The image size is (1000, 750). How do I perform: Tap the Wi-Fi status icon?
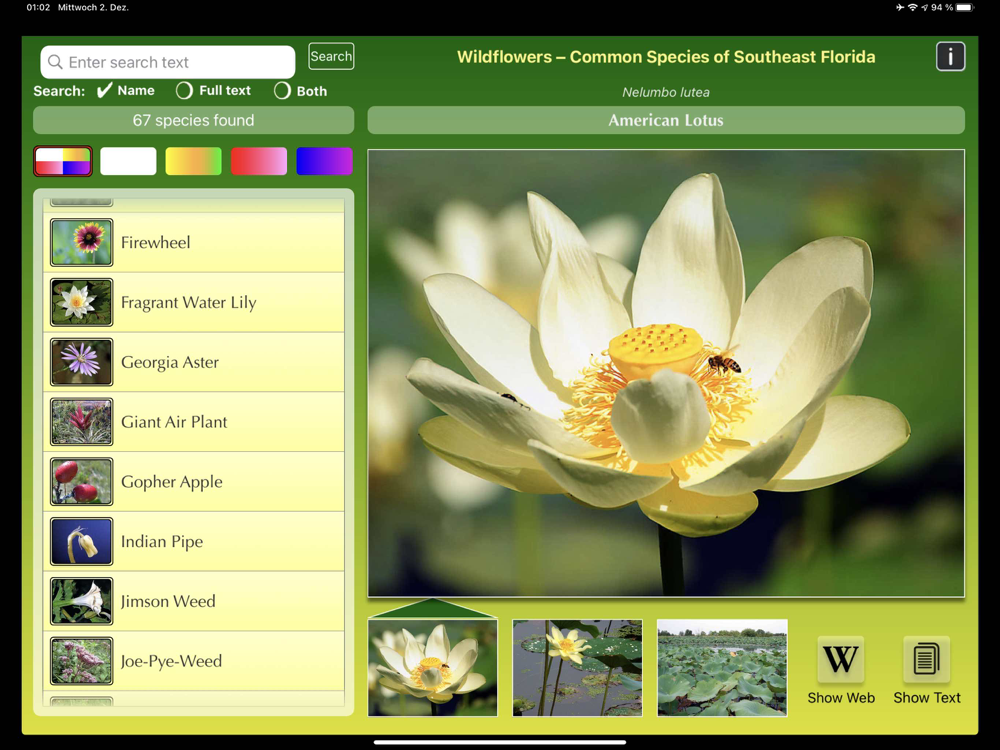pyautogui.click(x=913, y=8)
